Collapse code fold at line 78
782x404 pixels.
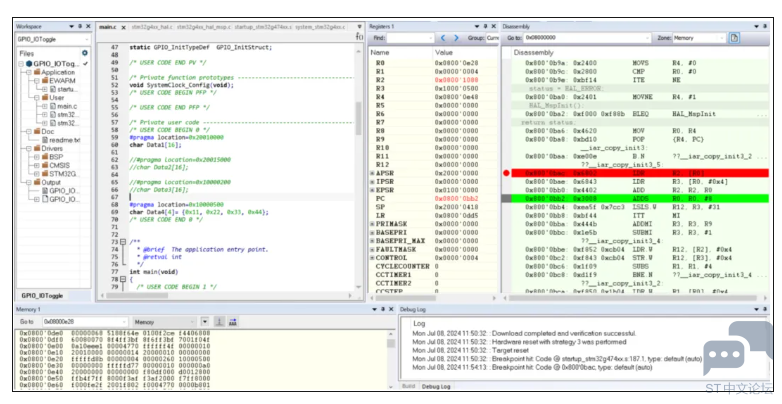(x=123, y=279)
